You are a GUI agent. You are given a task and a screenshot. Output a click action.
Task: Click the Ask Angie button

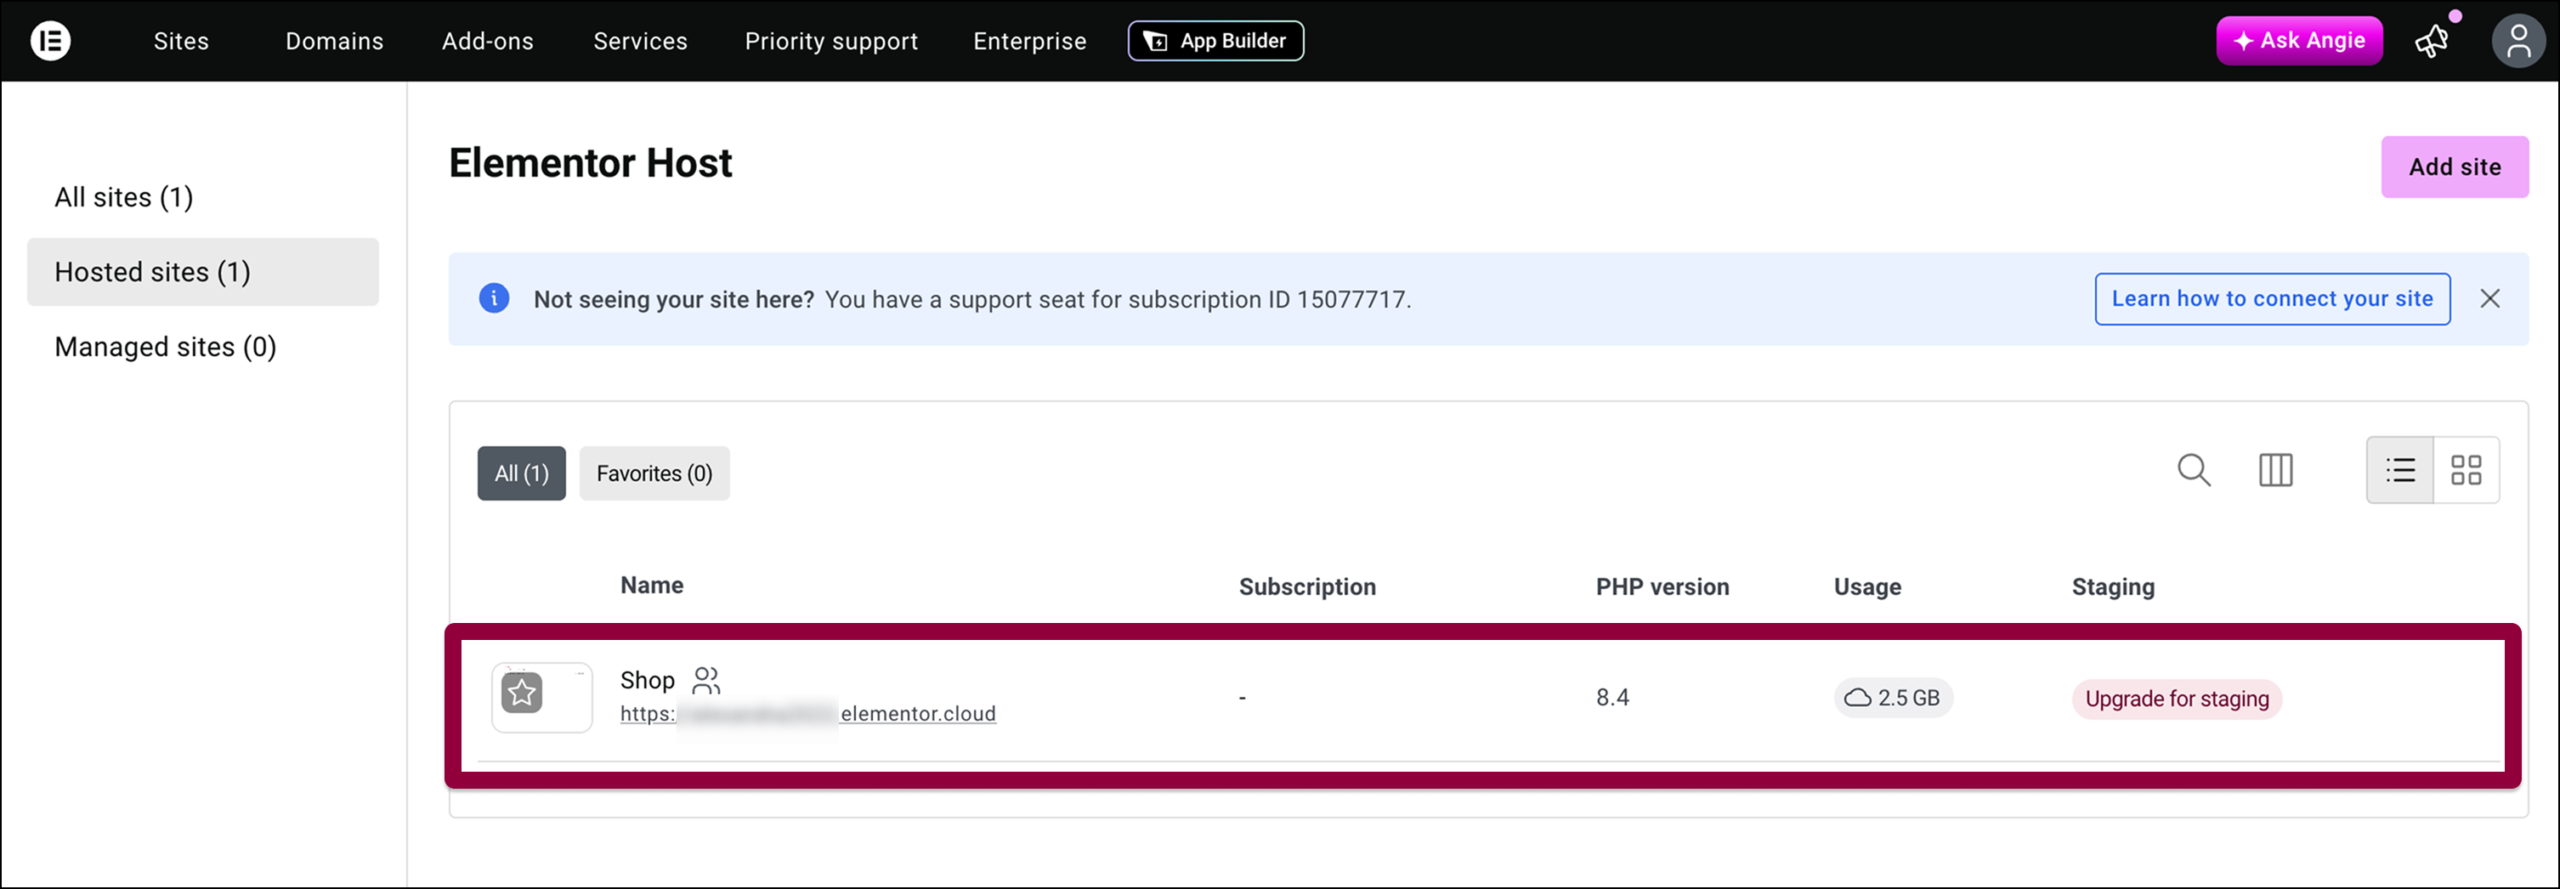click(2299, 41)
